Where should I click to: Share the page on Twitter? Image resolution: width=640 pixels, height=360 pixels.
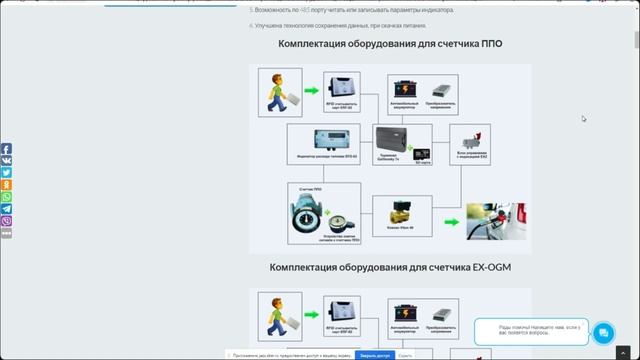(6, 173)
